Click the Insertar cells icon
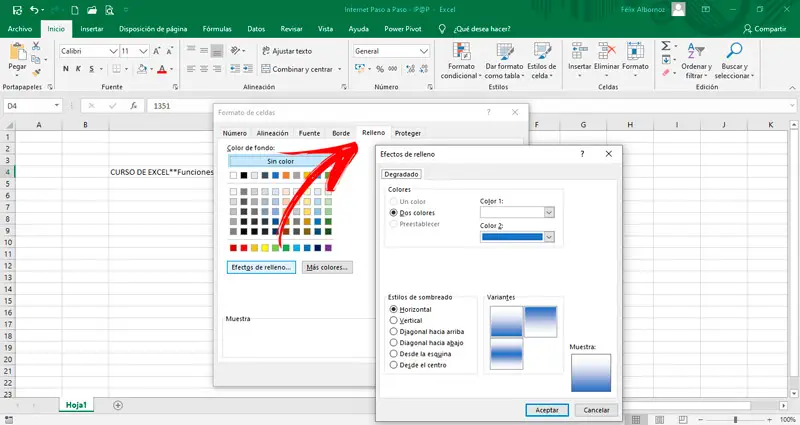The width and height of the screenshot is (800, 425). [x=580, y=52]
